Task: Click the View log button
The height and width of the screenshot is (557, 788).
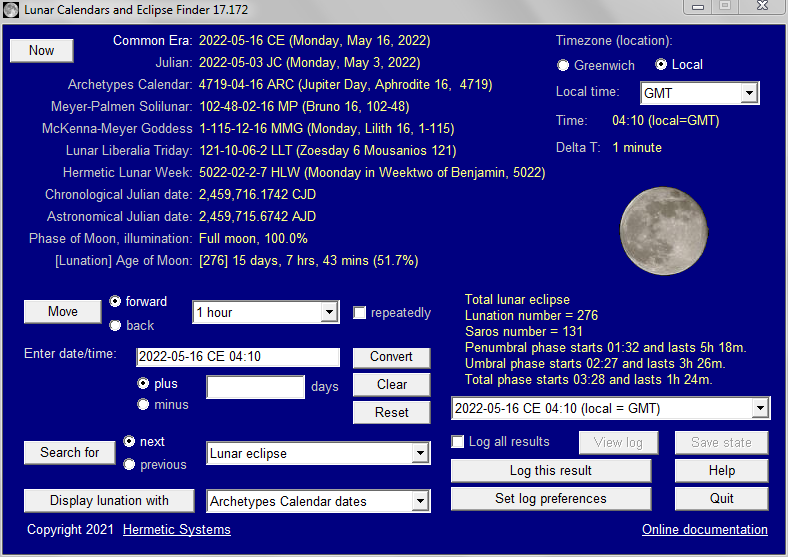Action: 618,442
